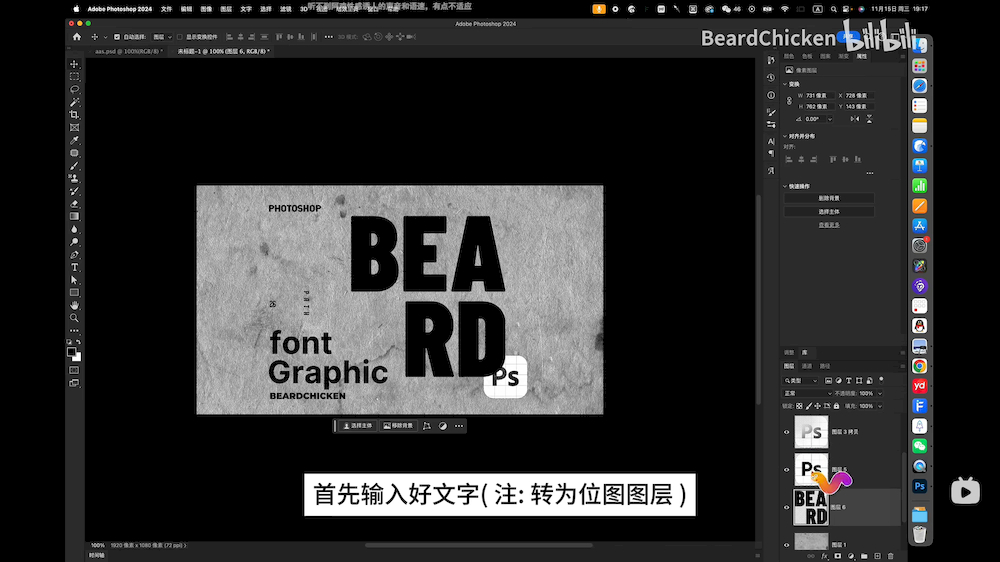
Task: Open the opacity dropdown arrow
Action: pyautogui.click(x=879, y=394)
